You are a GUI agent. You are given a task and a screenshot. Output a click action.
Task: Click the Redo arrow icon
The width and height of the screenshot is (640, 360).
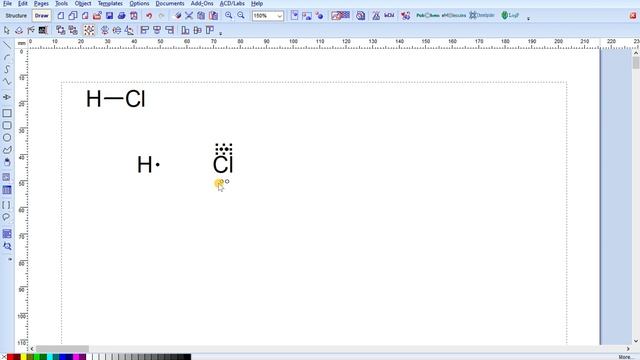point(161,16)
